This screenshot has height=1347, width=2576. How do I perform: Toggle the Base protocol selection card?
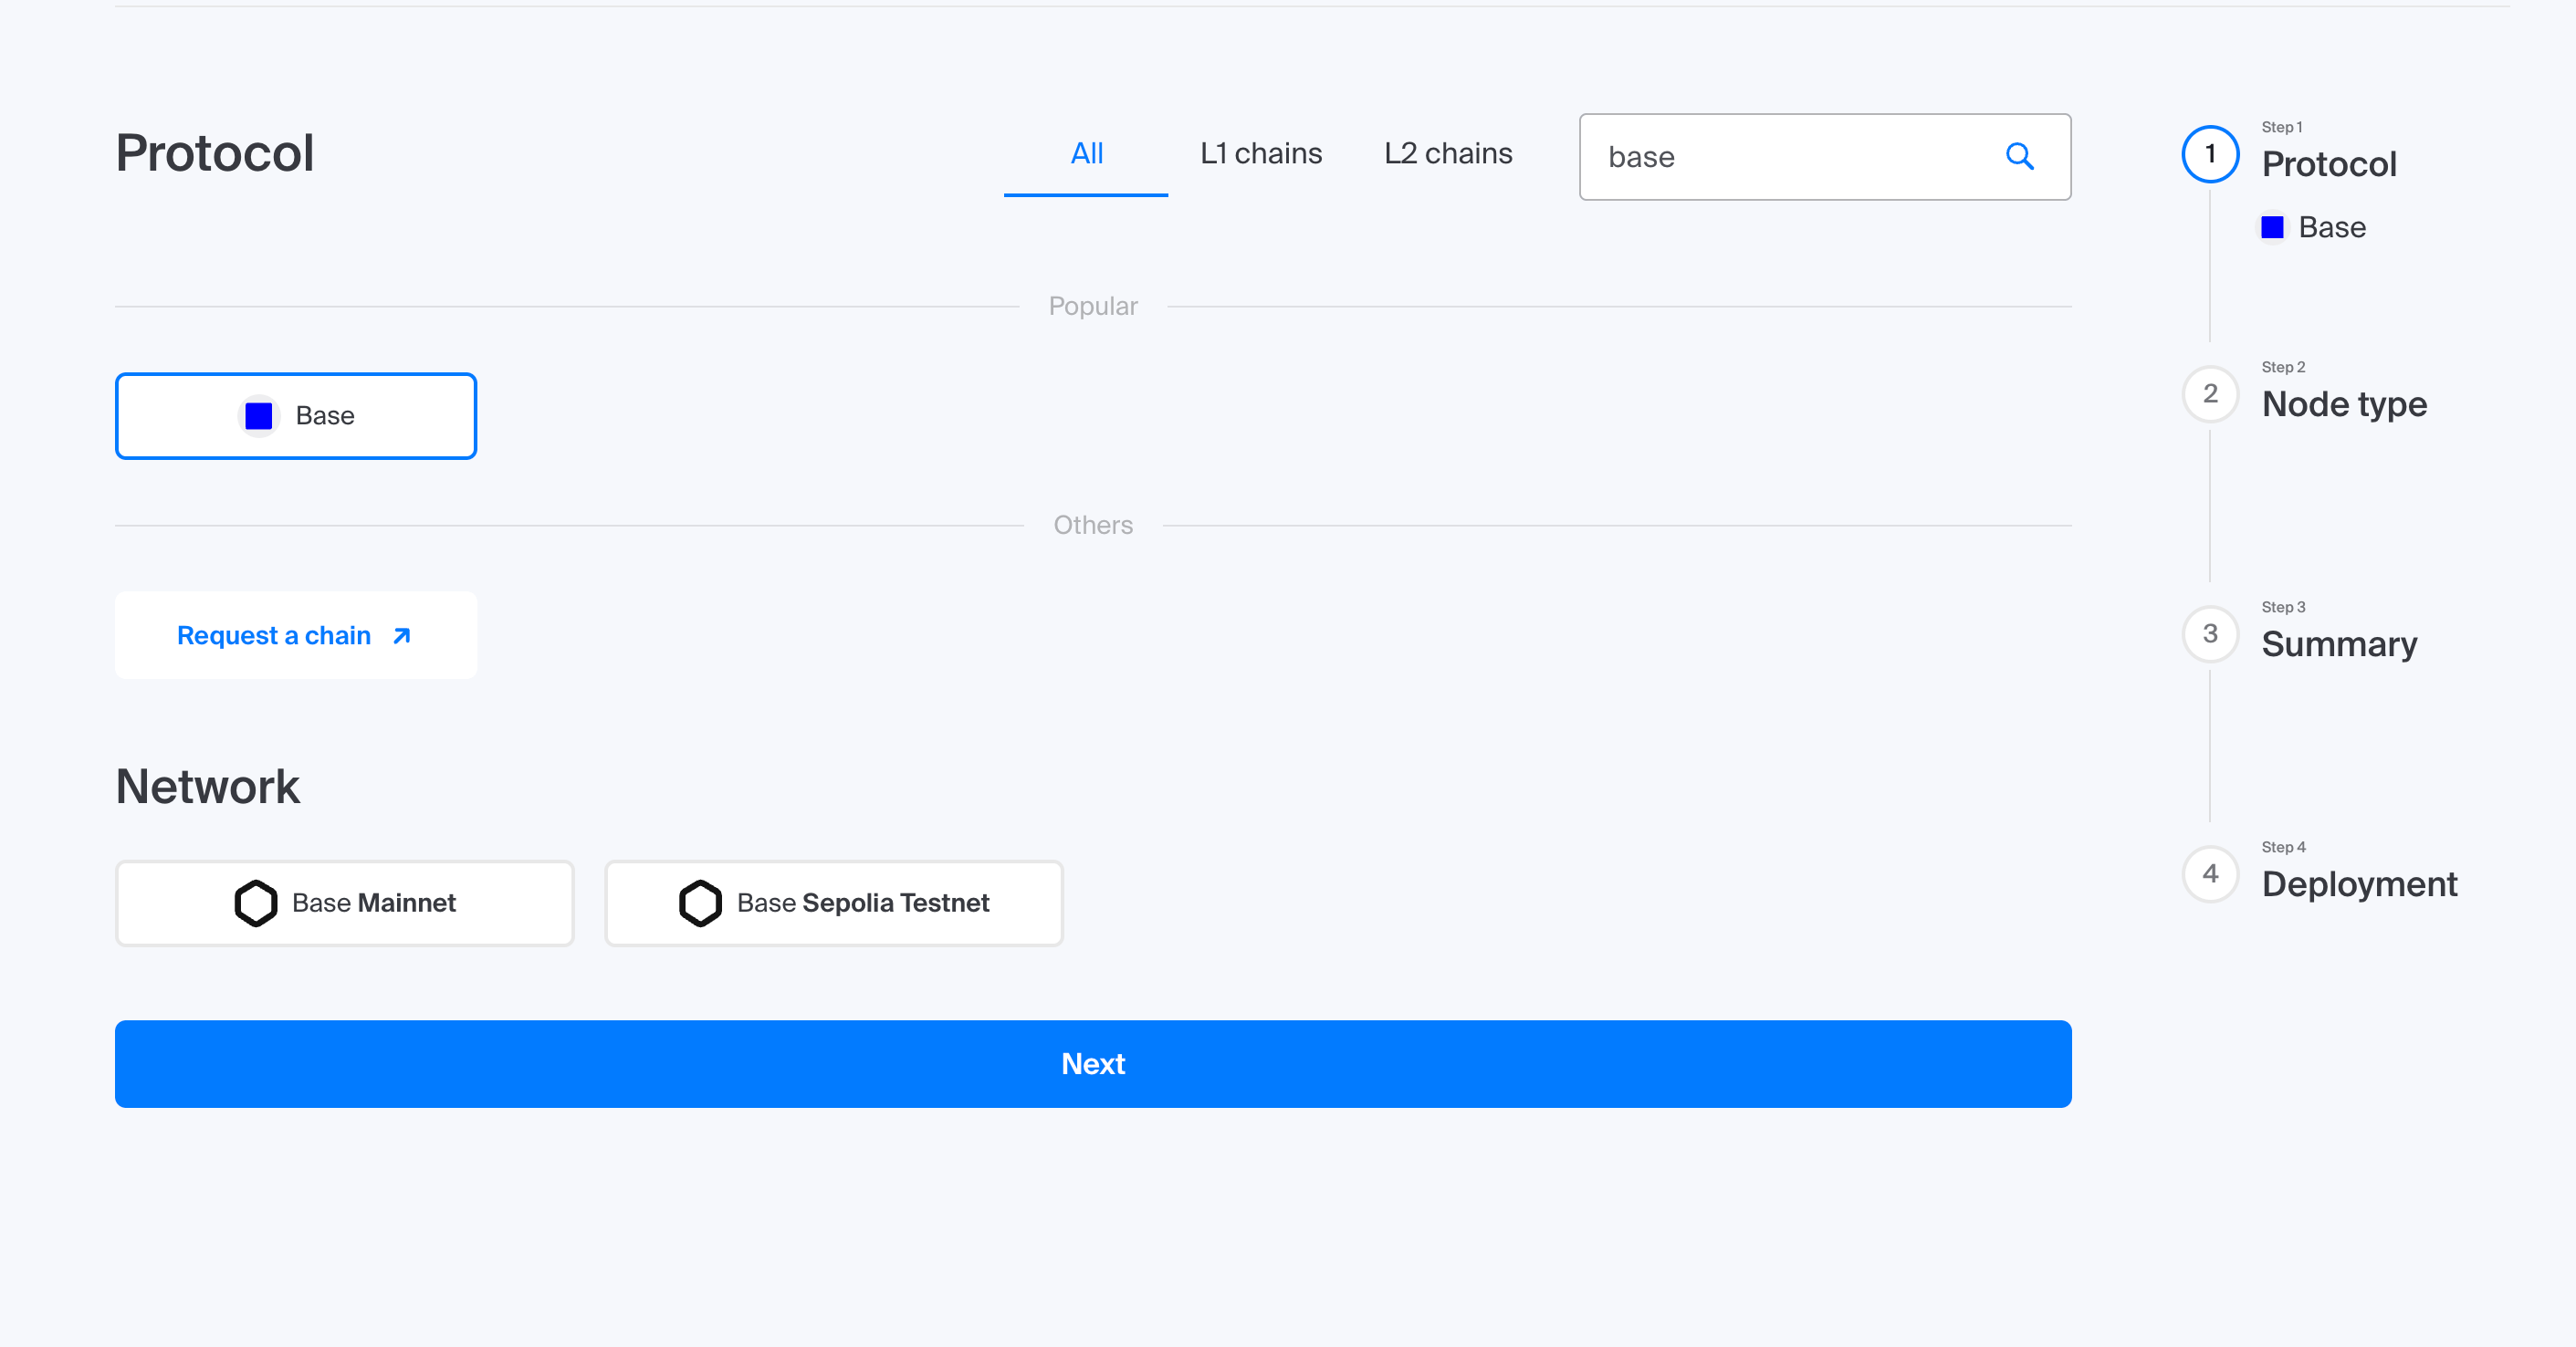click(x=296, y=416)
